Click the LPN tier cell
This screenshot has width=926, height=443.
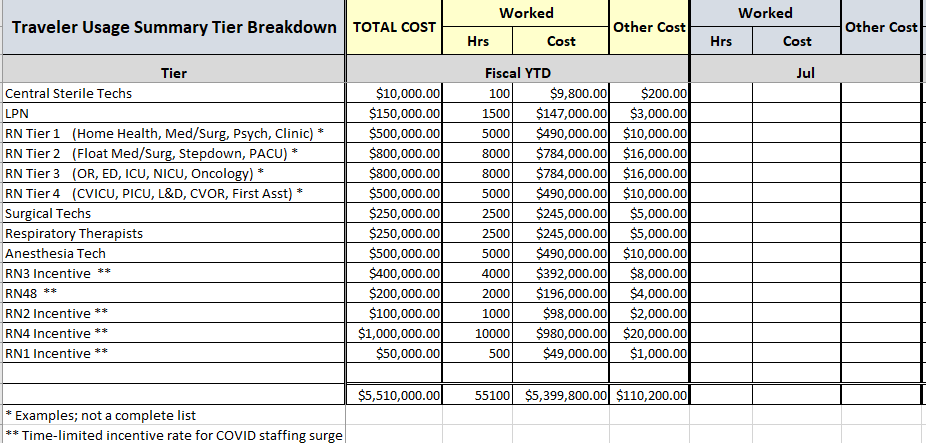pyautogui.click(x=17, y=113)
